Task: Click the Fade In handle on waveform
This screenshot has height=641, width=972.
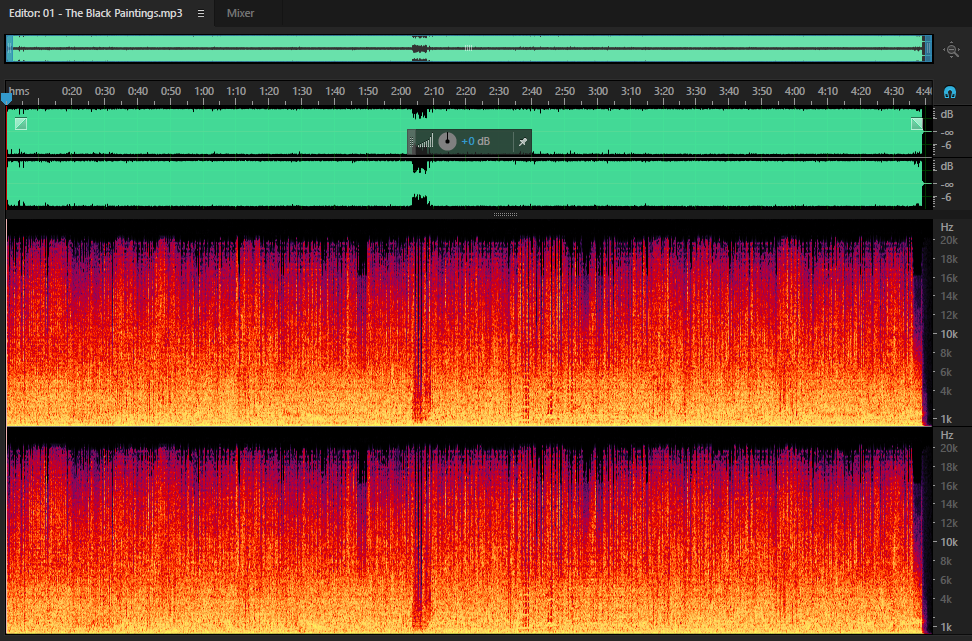Action: click(21, 124)
